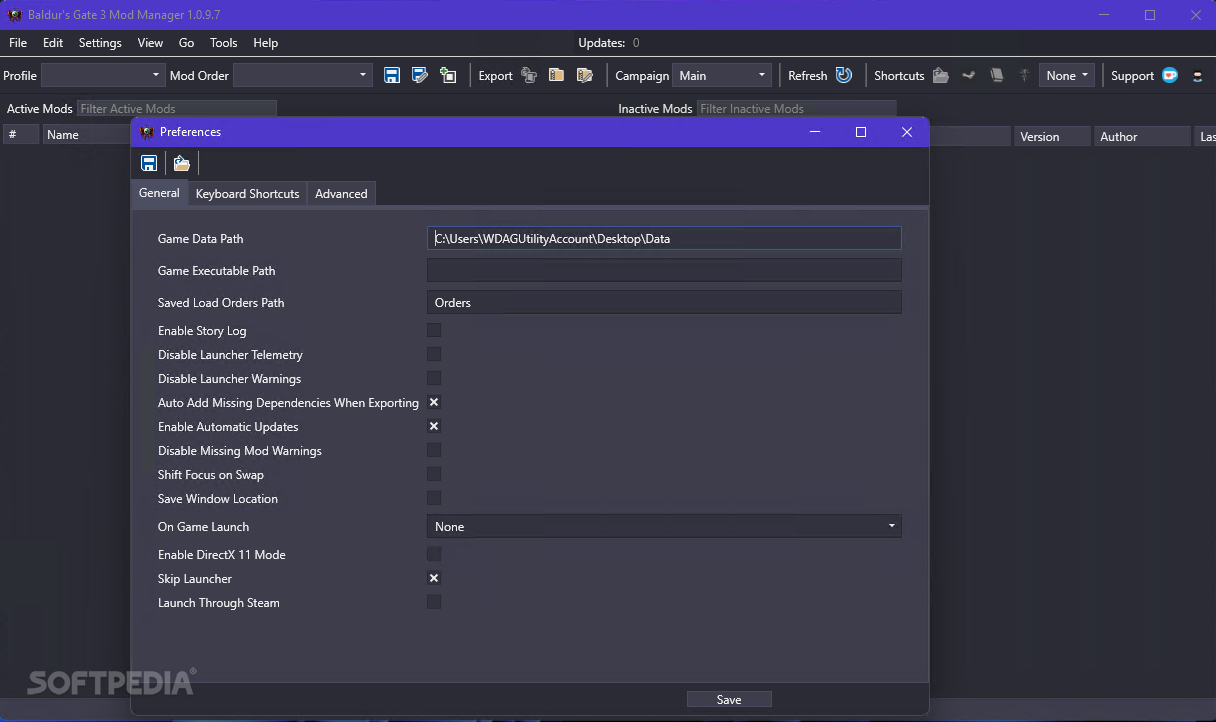This screenshot has height=722, width=1216.
Task: Toggle Enable Story Log checkbox
Action: tap(434, 330)
